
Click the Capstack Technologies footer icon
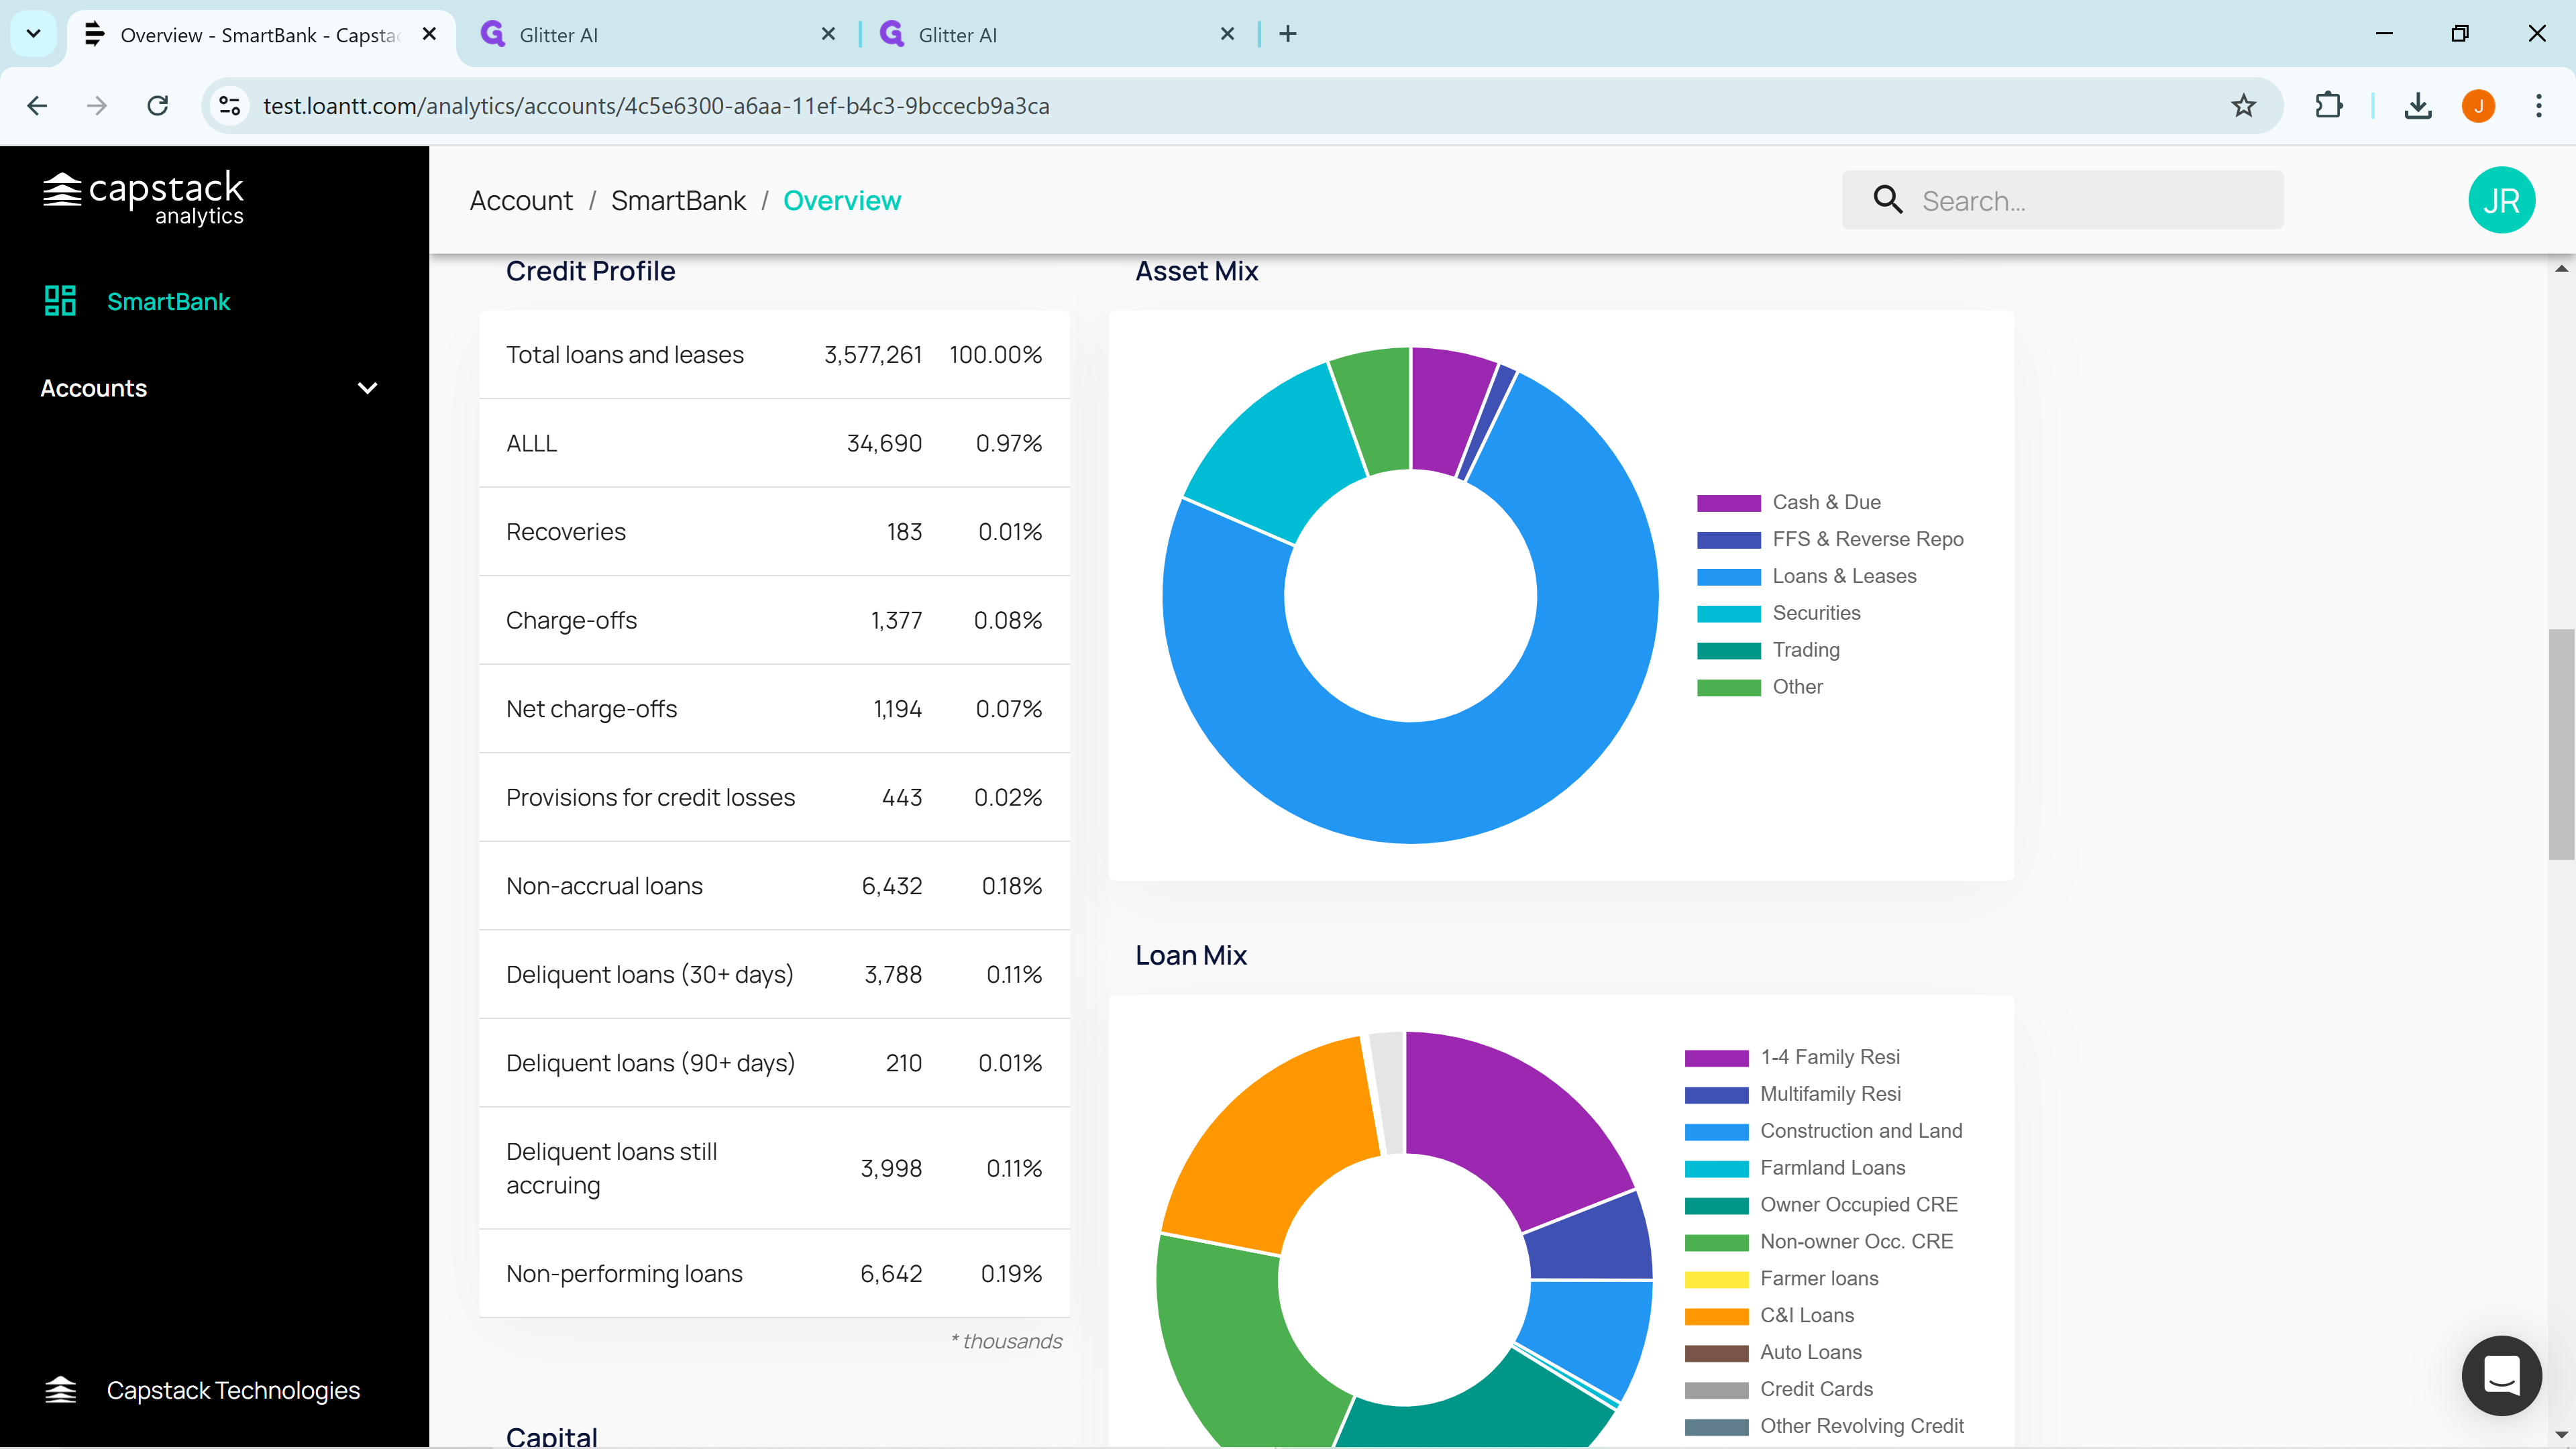coord(60,1390)
